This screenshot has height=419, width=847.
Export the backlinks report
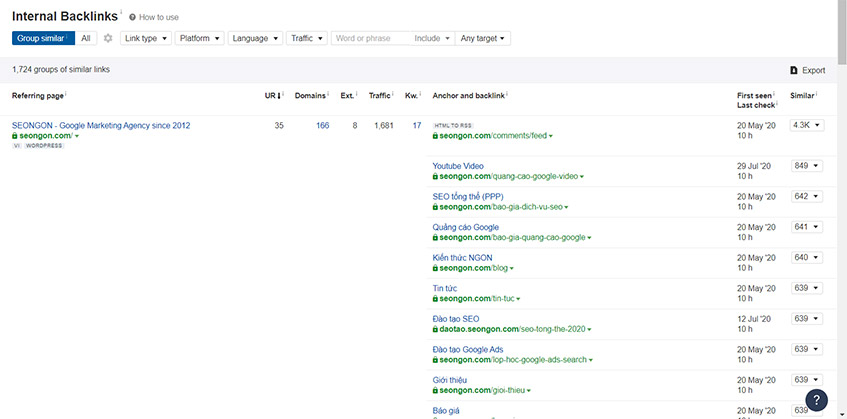point(808,70)
